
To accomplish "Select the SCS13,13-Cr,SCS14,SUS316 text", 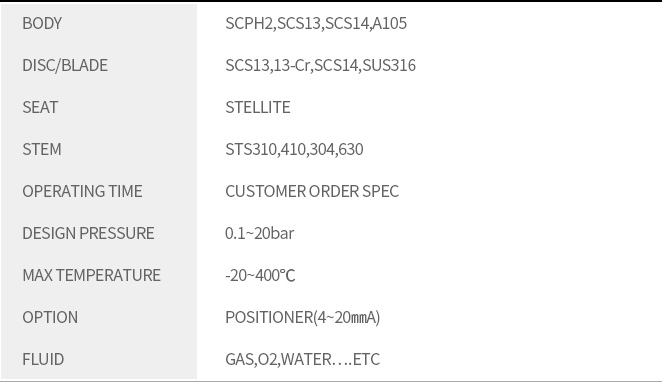I will (320, 65).
